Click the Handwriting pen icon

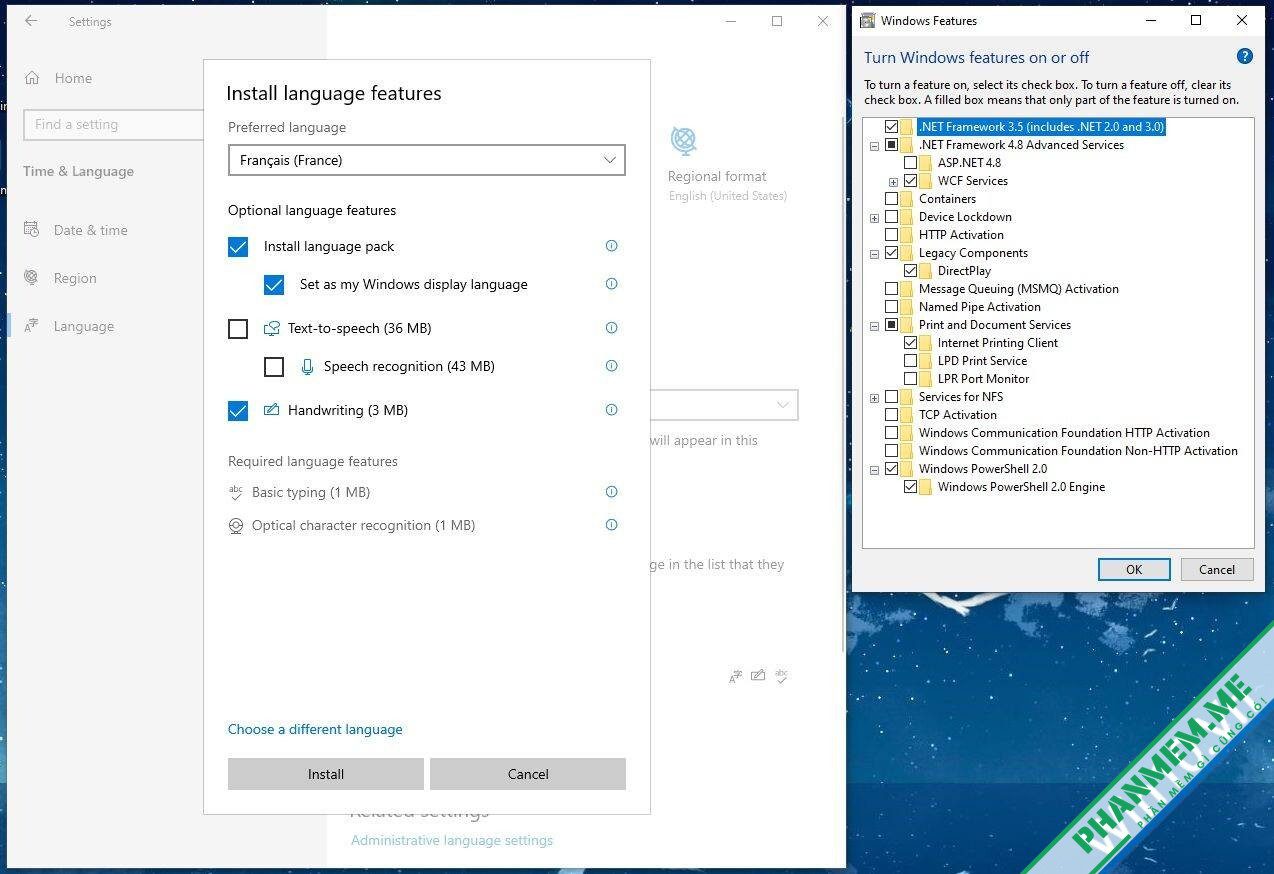(271, 410)
